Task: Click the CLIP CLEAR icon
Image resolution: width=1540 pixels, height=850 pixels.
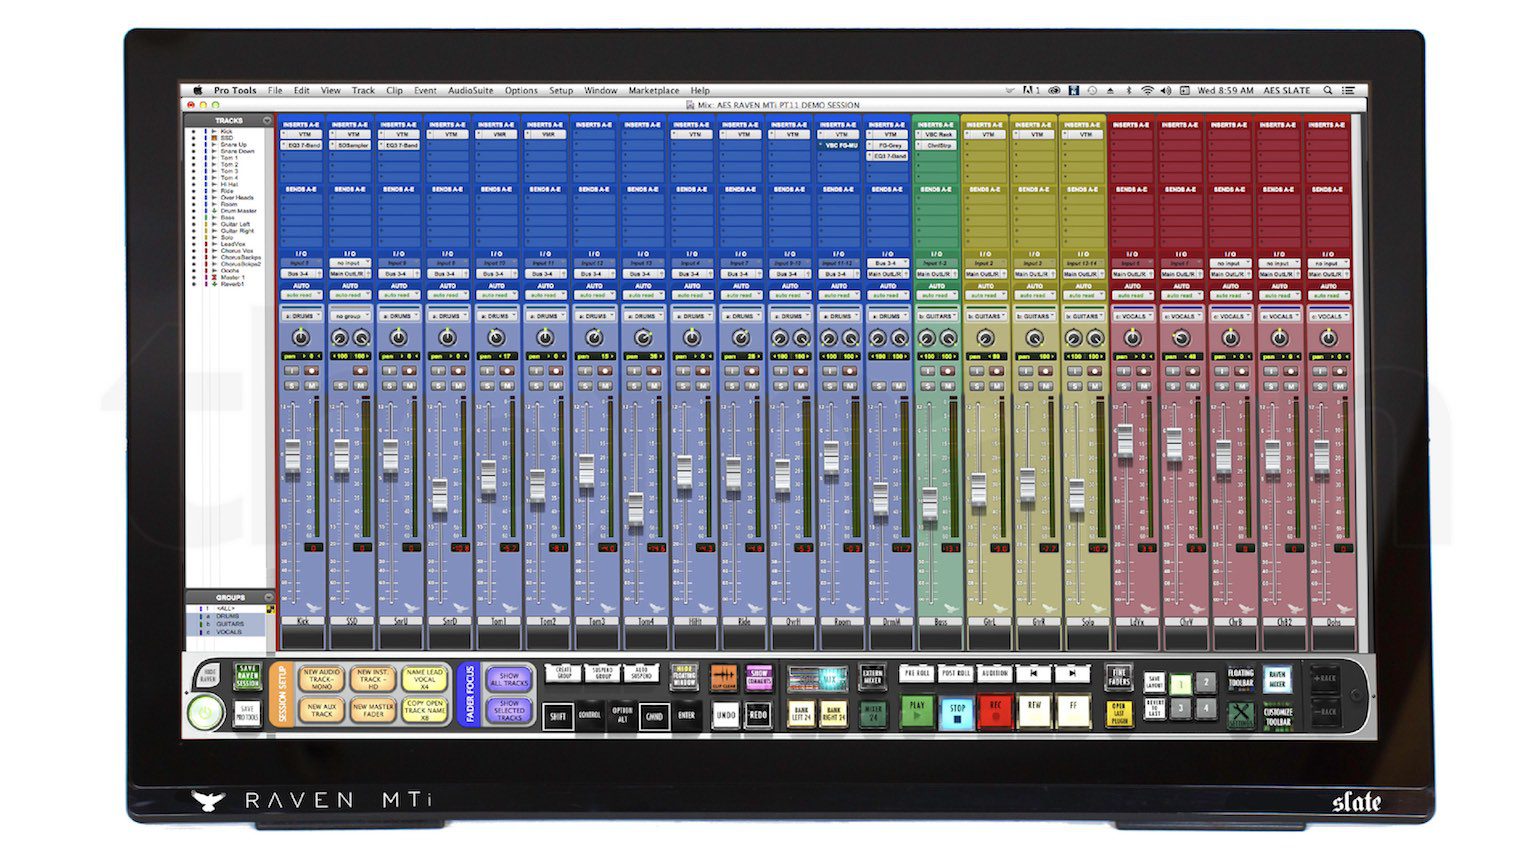Action: point(722,676)
